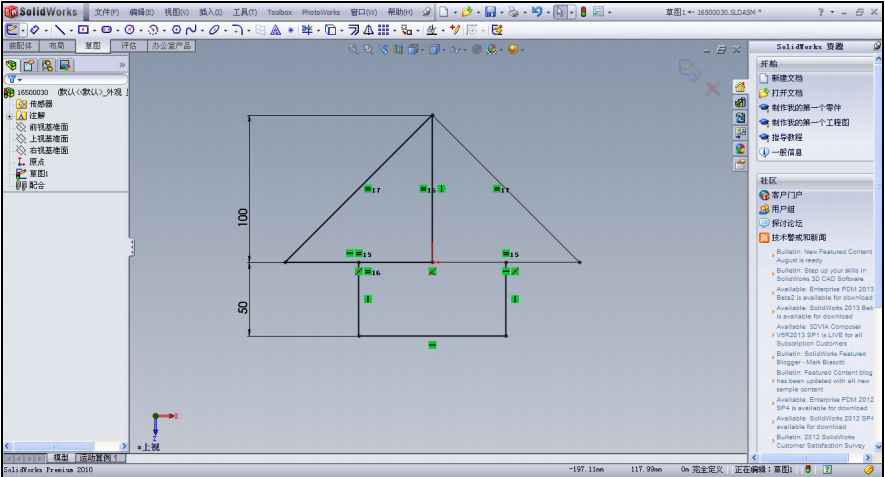Click the Section View icon

point(398,50)
